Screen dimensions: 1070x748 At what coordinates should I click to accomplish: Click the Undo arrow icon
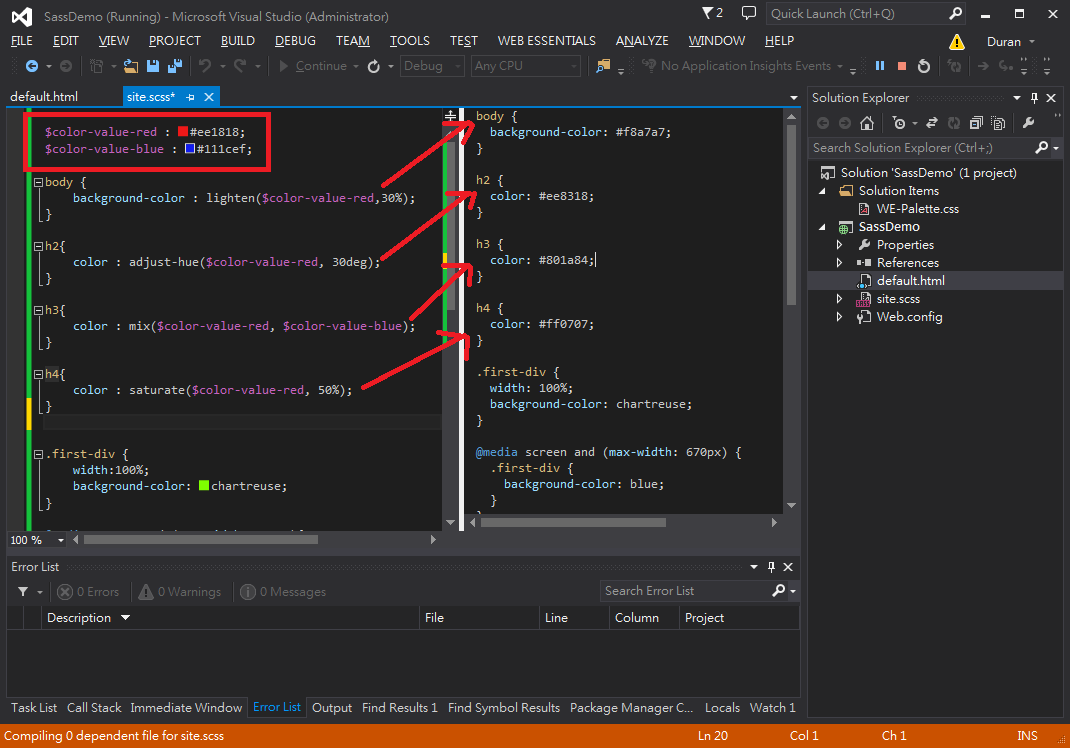[x=205, y=66]
